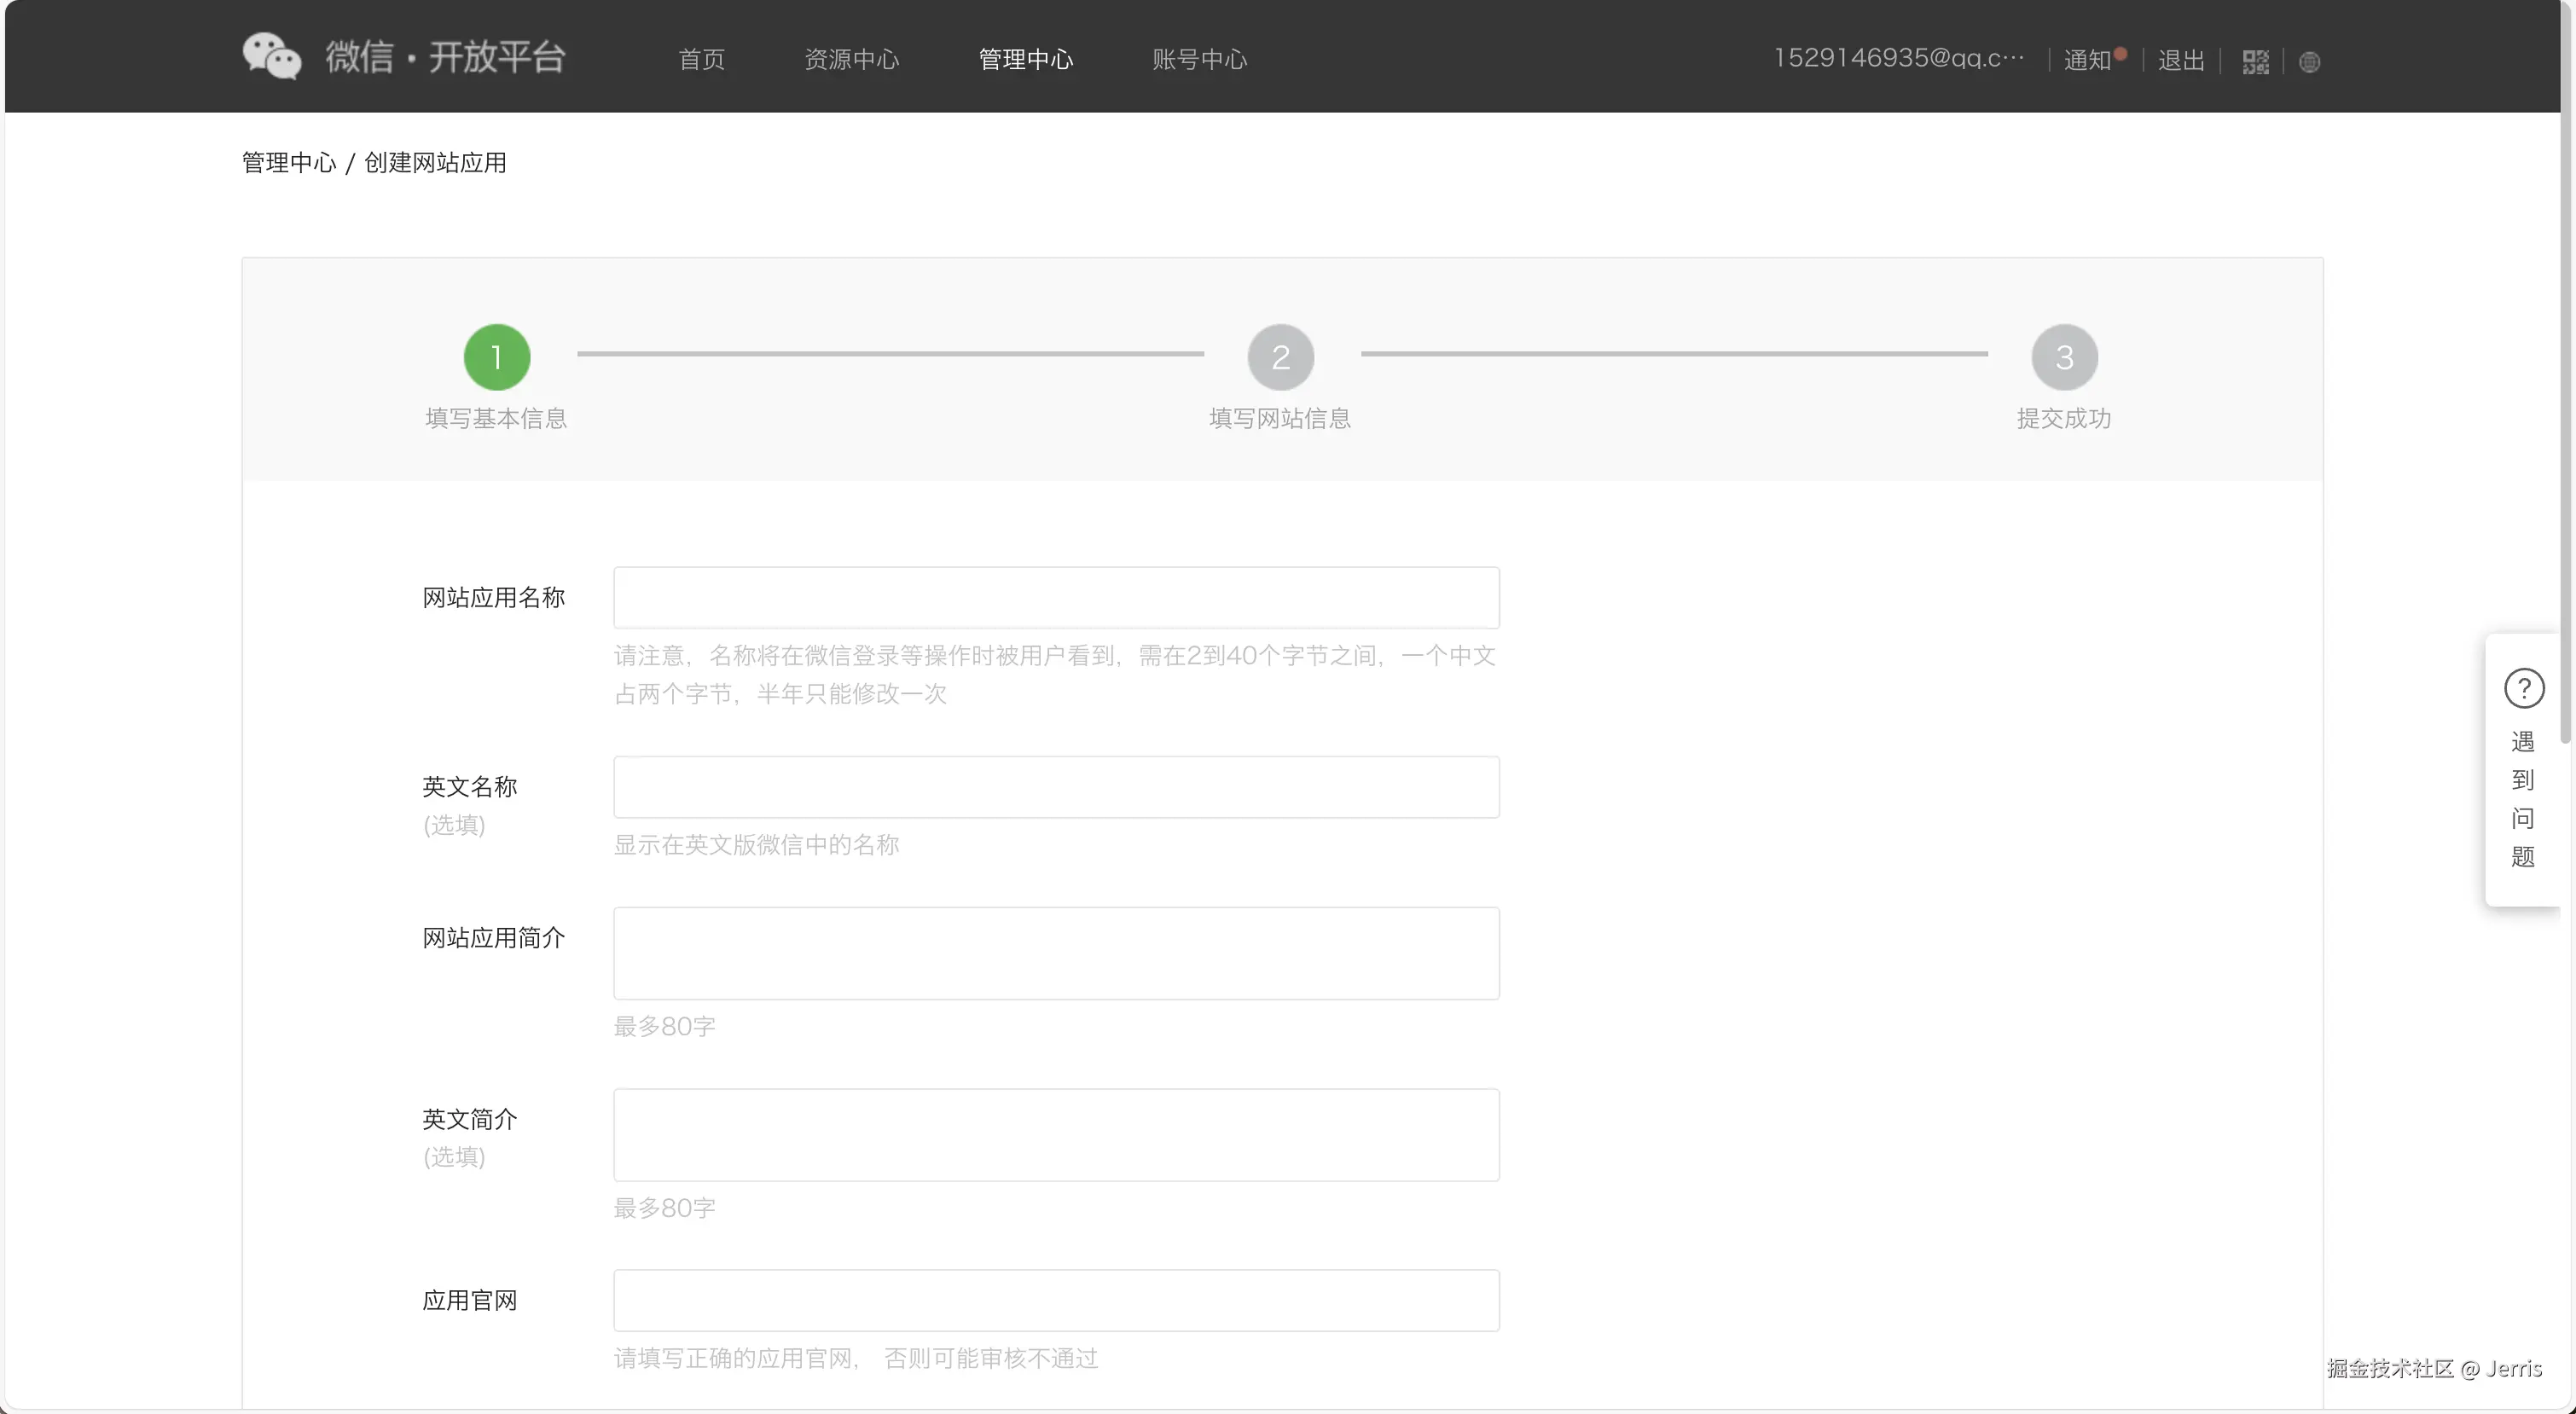The width and height of the screenshot is (2576, 1414).
Task: Open 通知 notifications with red dot
Action: 2090,60
